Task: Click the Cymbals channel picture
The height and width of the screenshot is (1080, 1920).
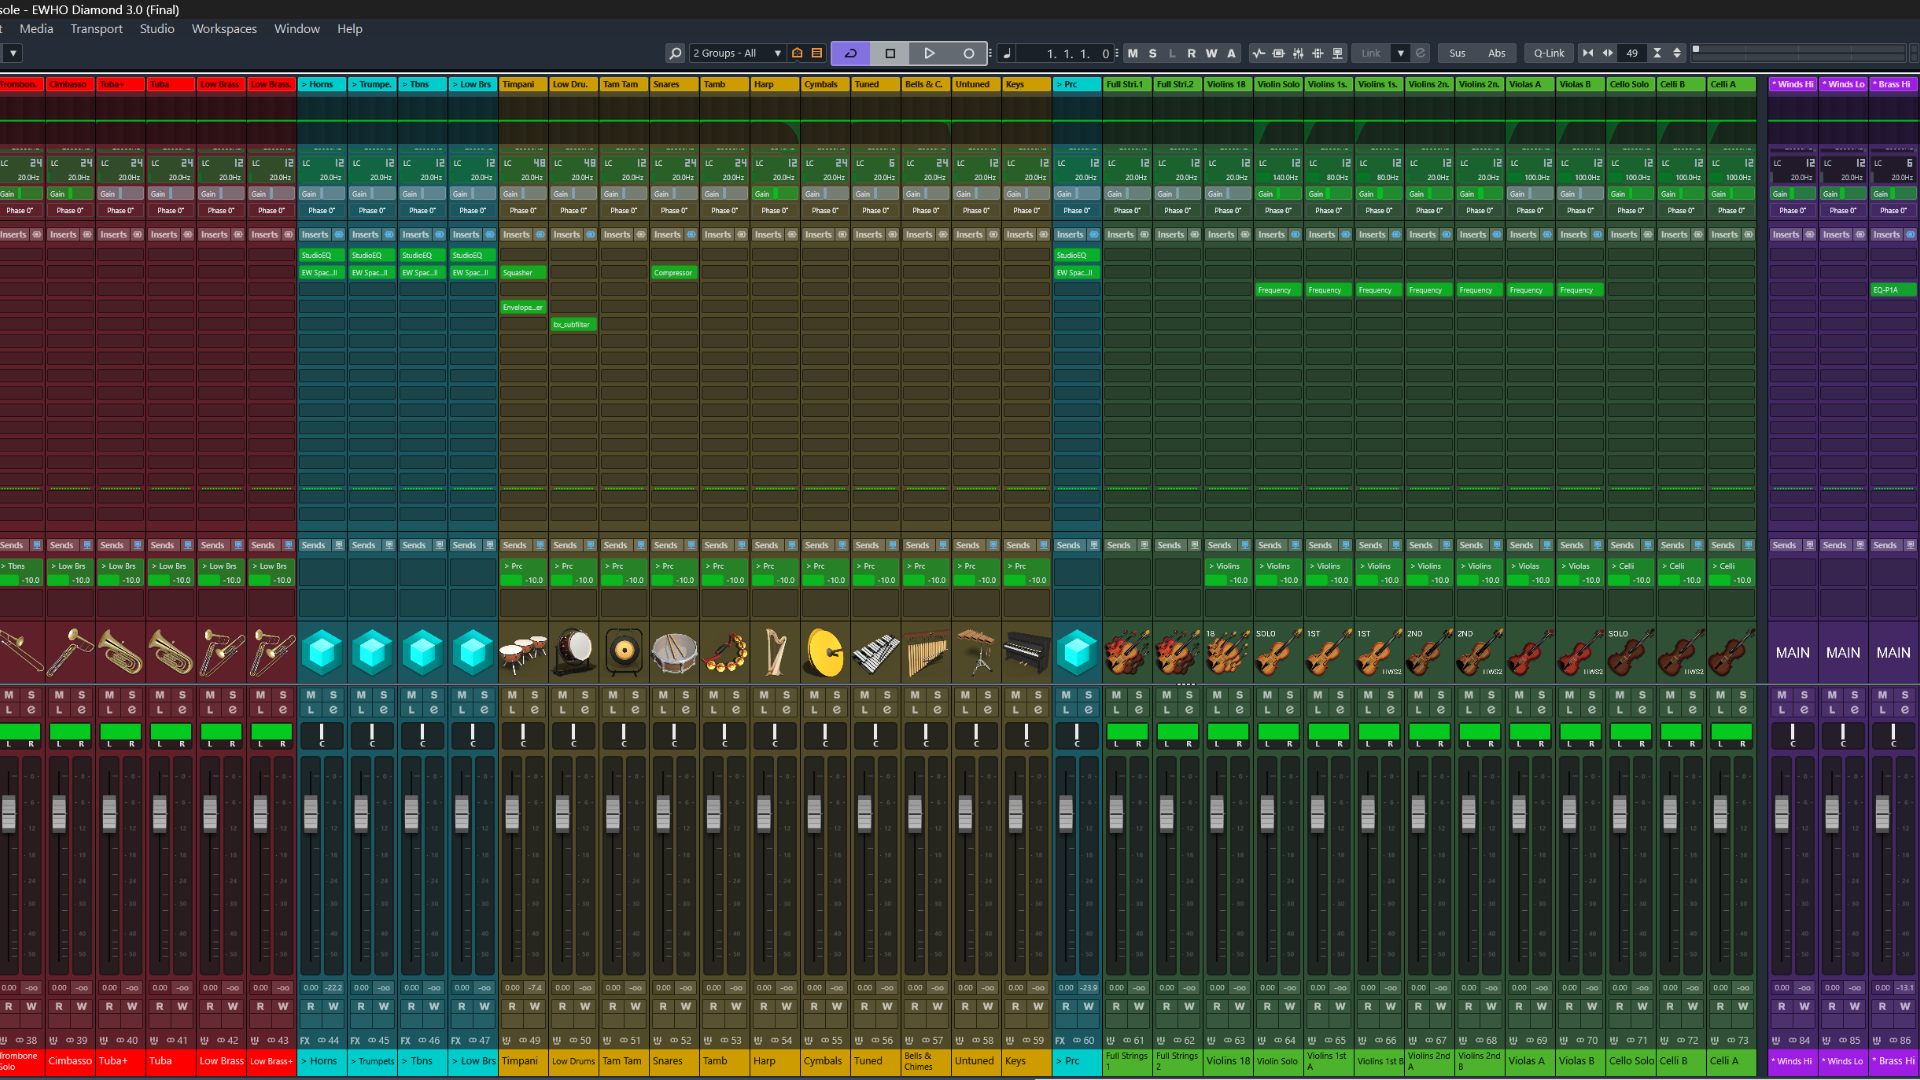Action: pos(825,652)
